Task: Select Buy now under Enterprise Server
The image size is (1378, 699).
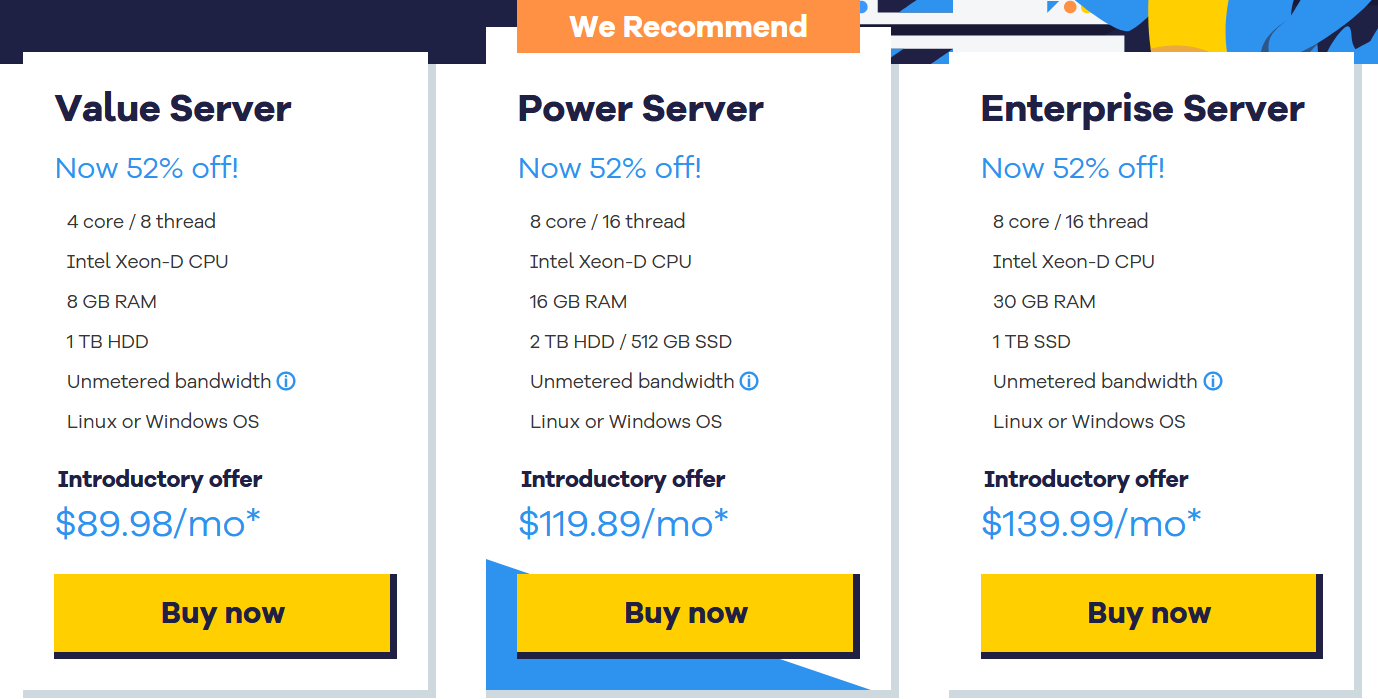Action: tap(1149, 613)
